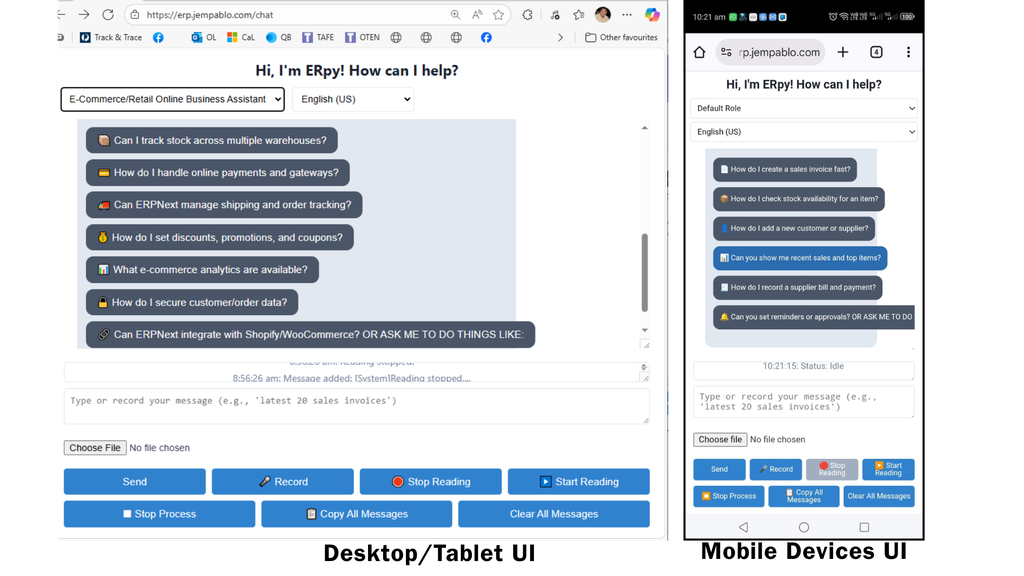1024x576 pixels.
Task: Open the mobile Default Role dropdown
Action: pos(804,108)
